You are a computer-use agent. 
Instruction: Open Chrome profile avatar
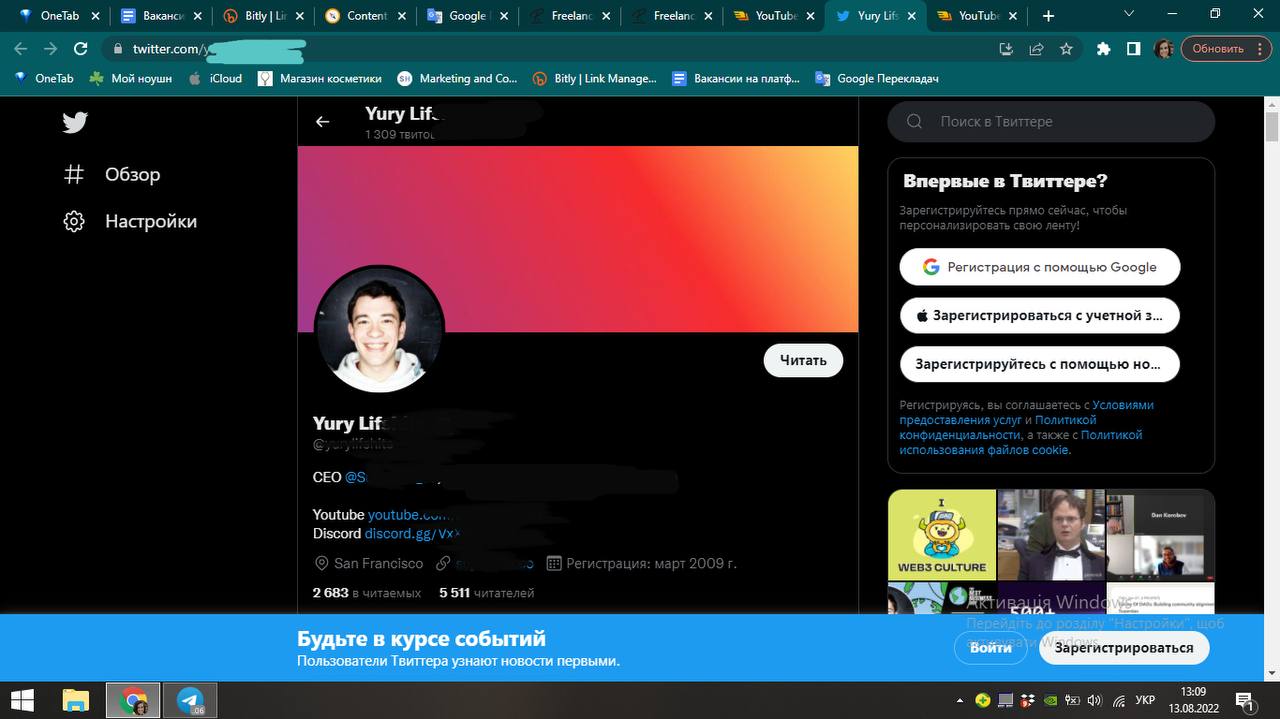(x=1164, y=48)
